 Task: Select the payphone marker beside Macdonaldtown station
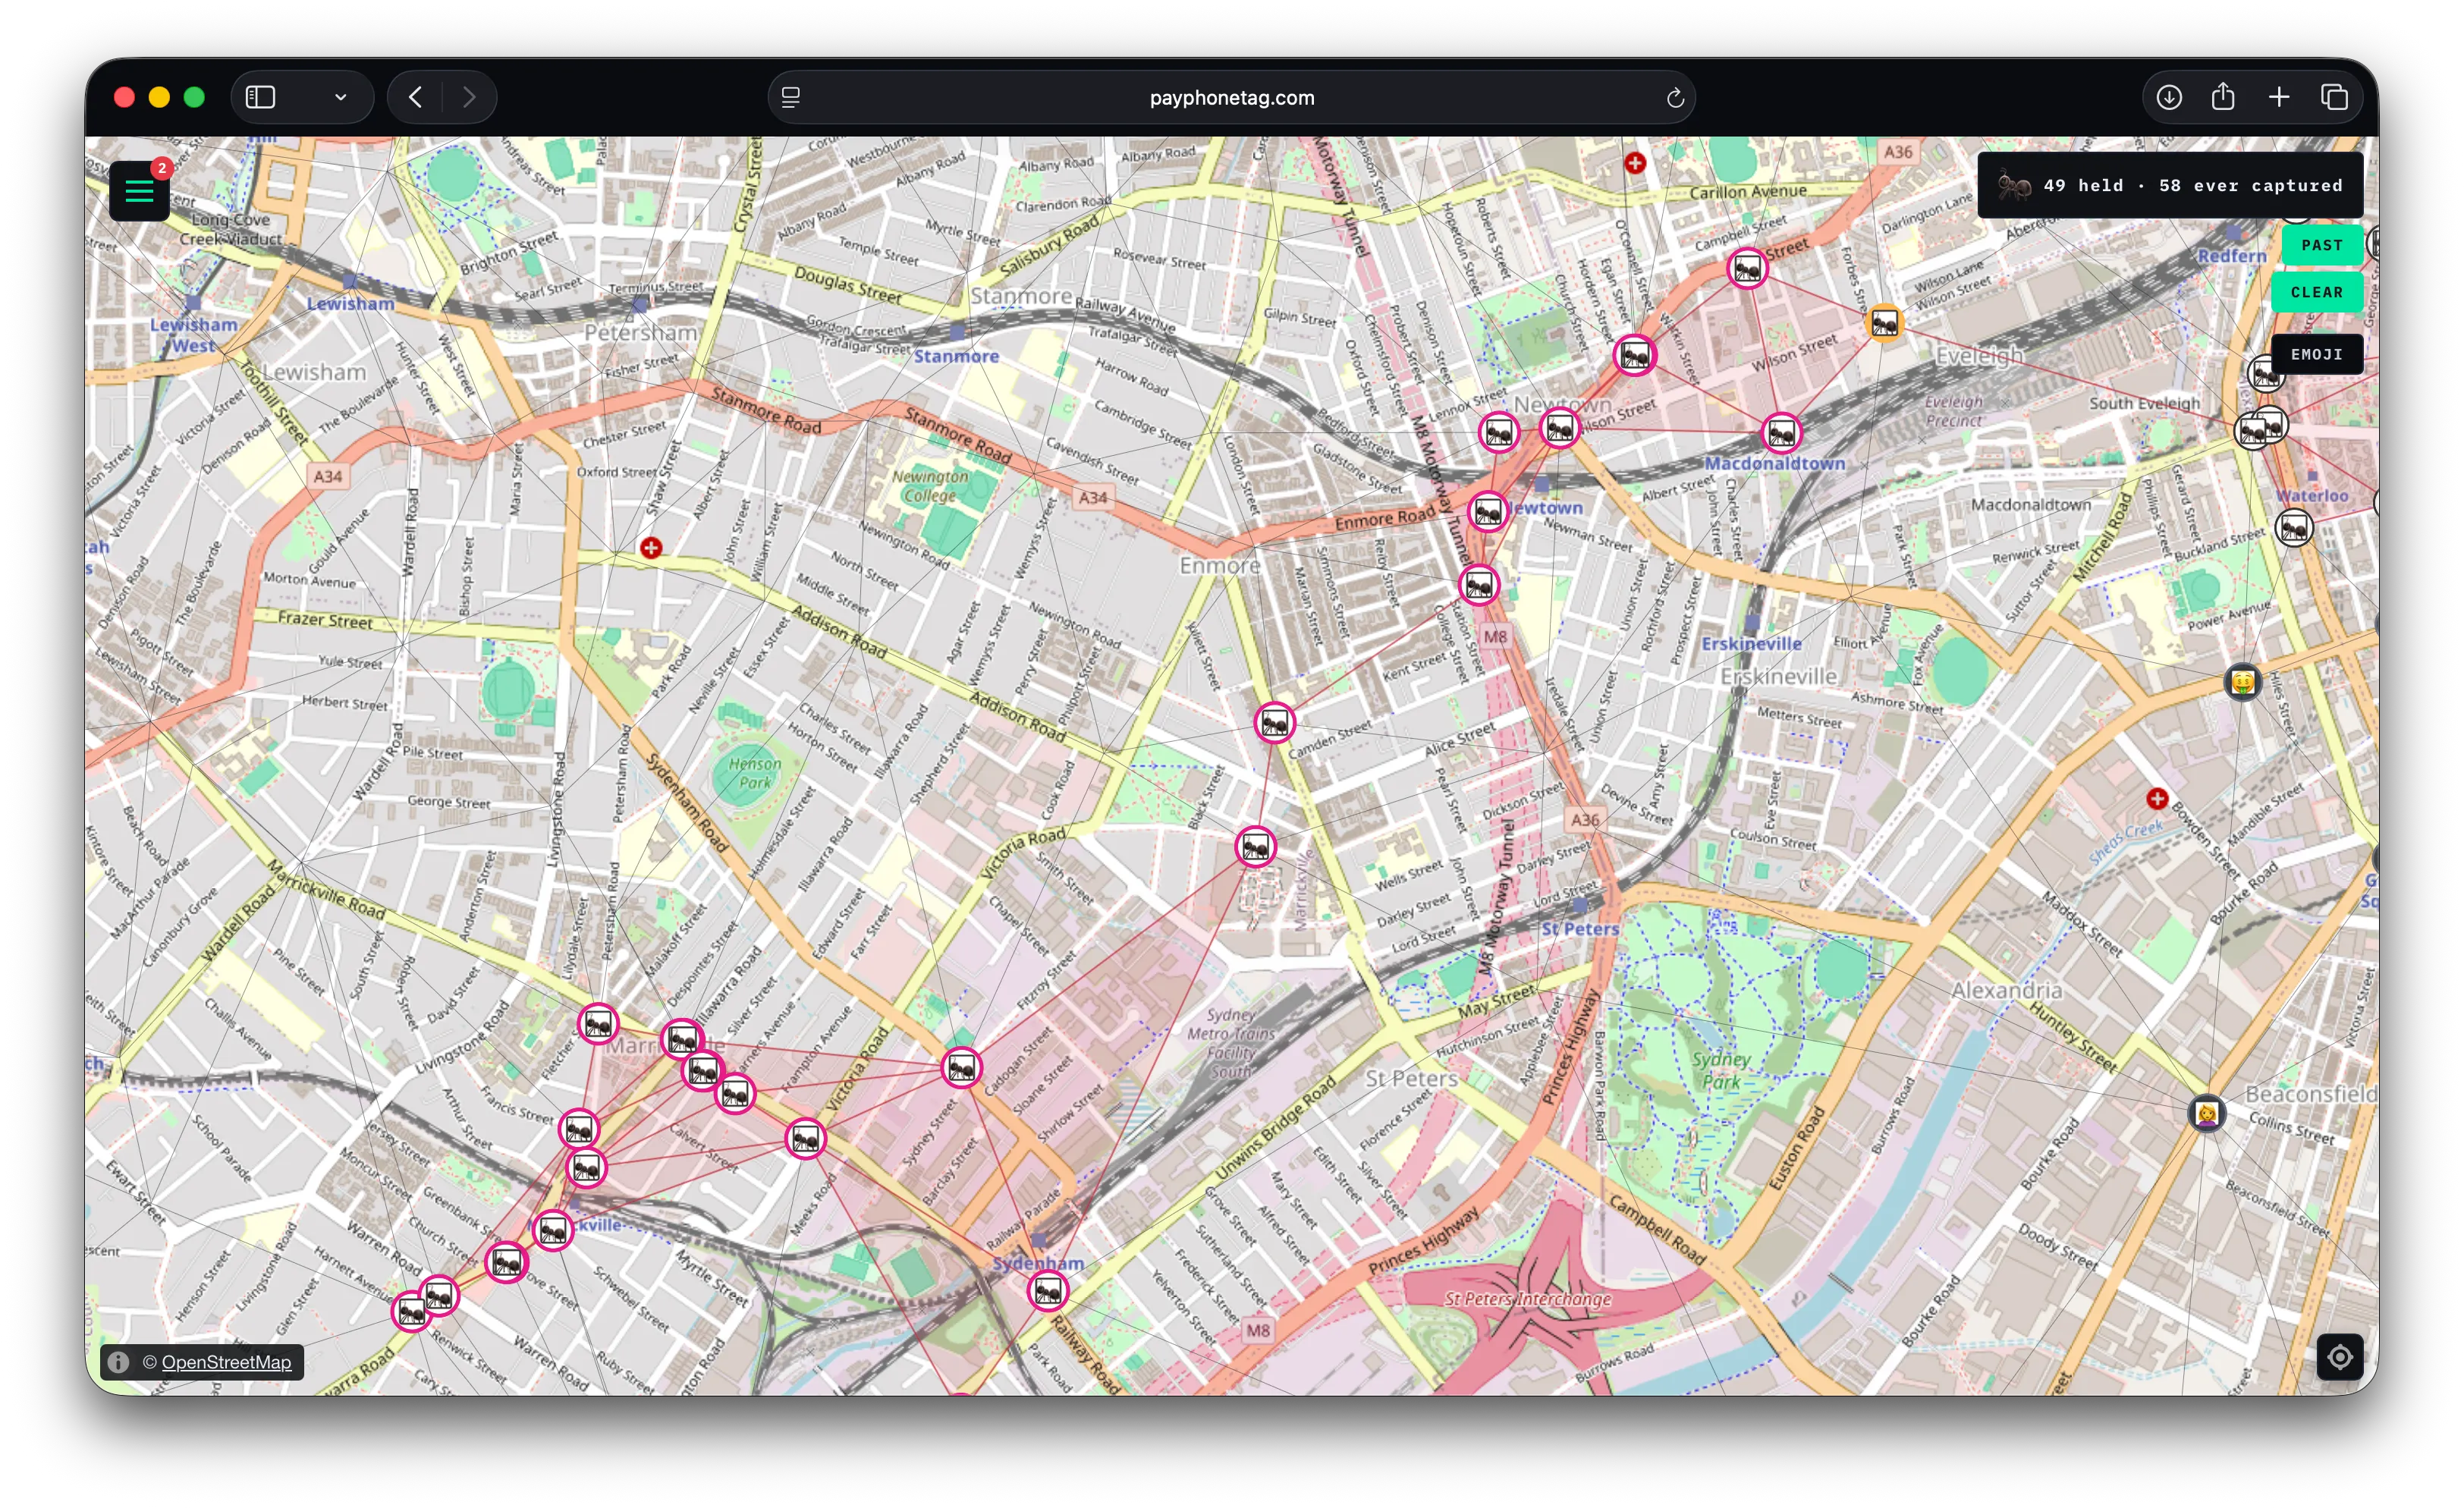(1781, 433)
